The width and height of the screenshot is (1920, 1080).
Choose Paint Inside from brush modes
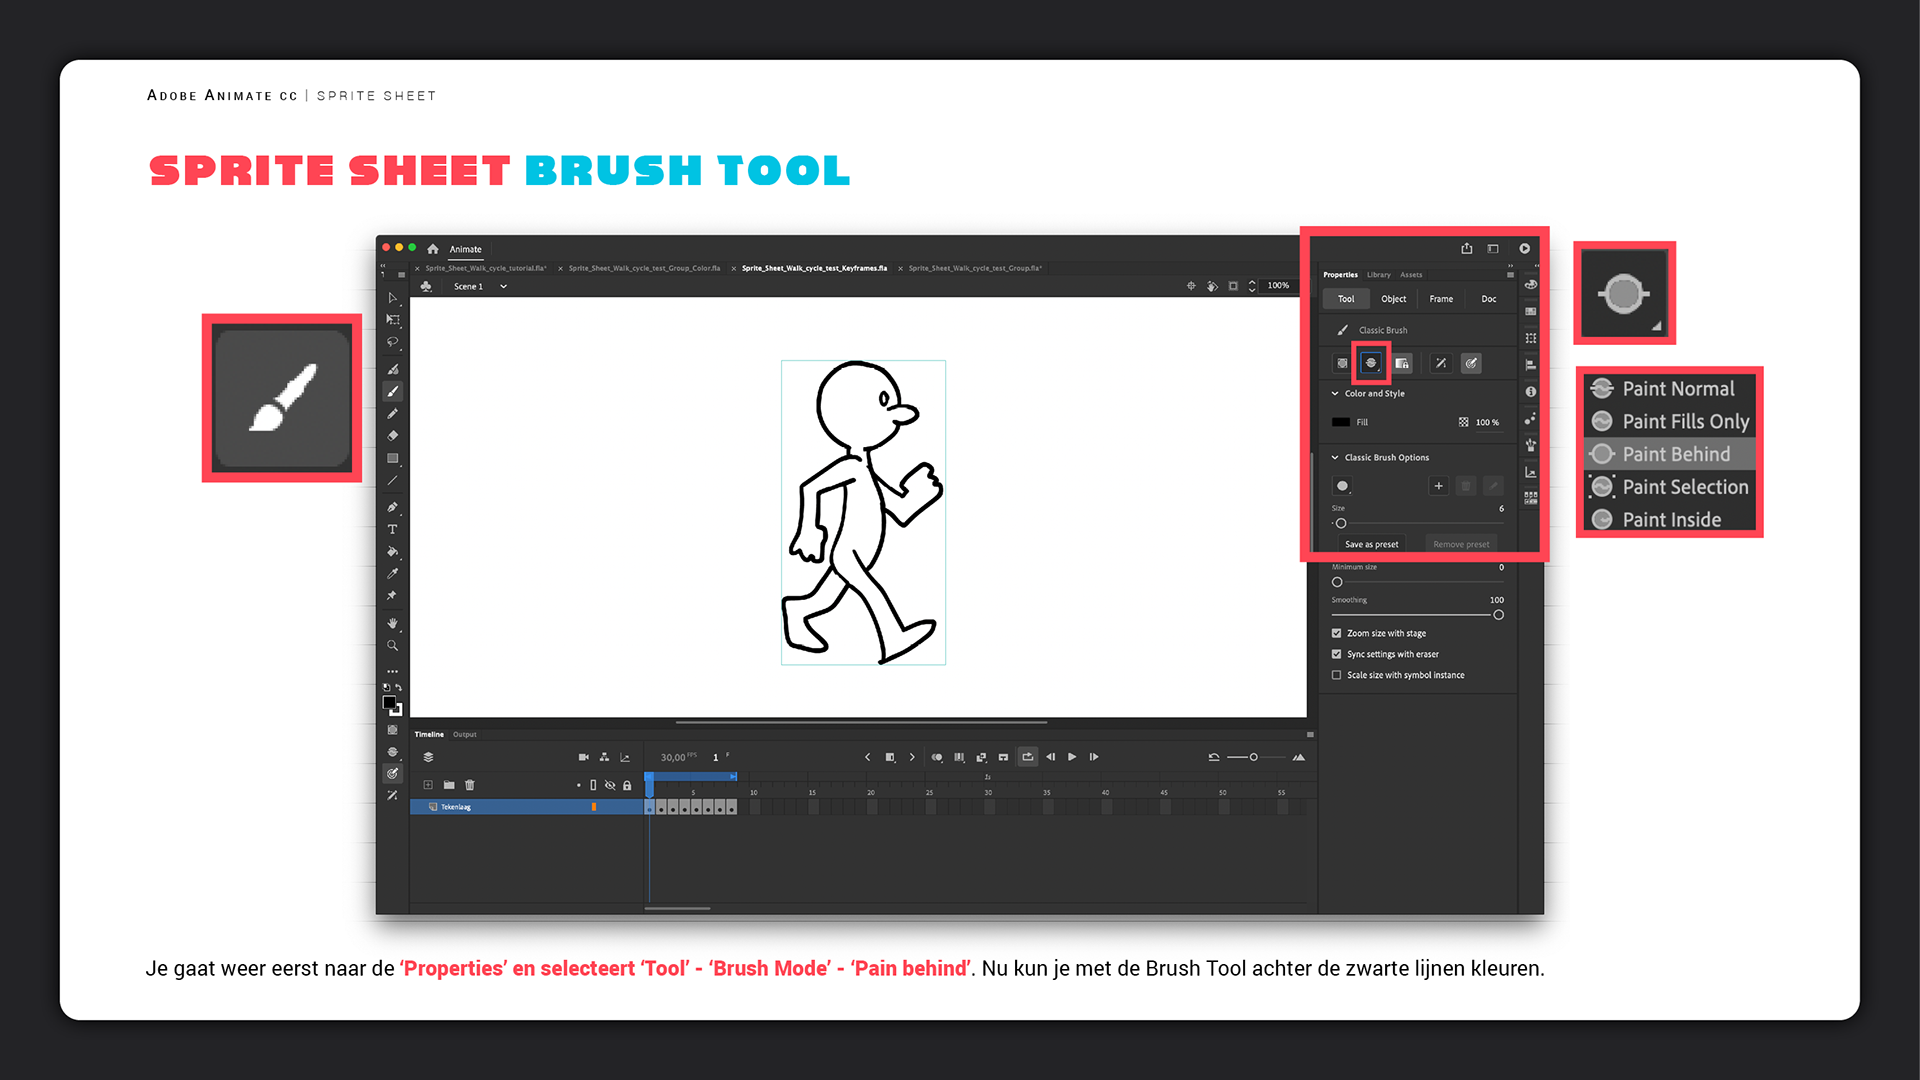[x=1671, y=520]
